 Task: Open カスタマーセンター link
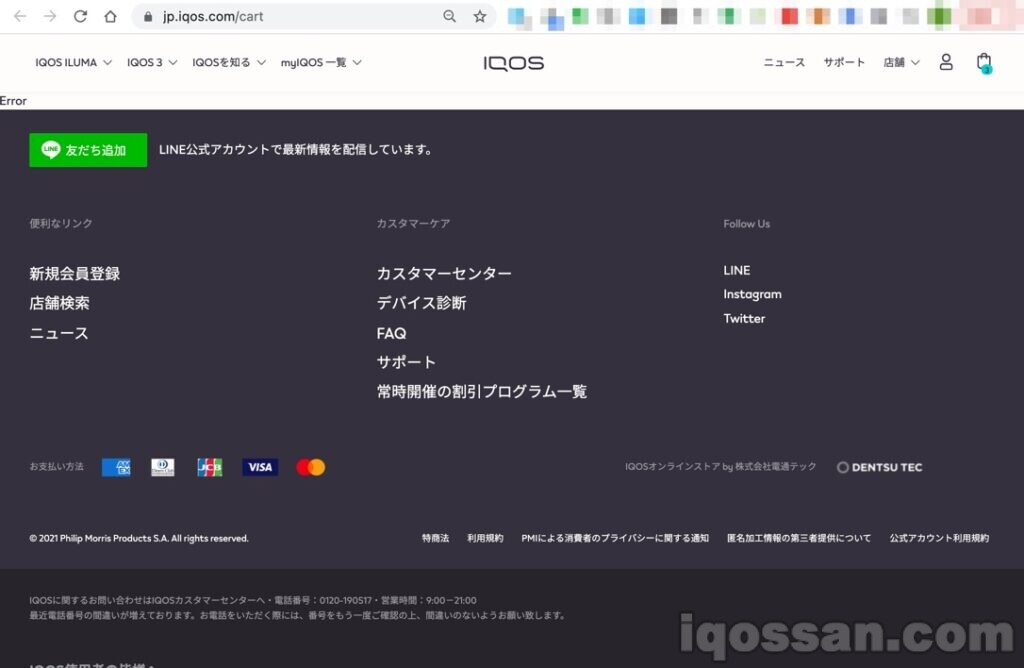pyautogui.click(x=444, y=274)
